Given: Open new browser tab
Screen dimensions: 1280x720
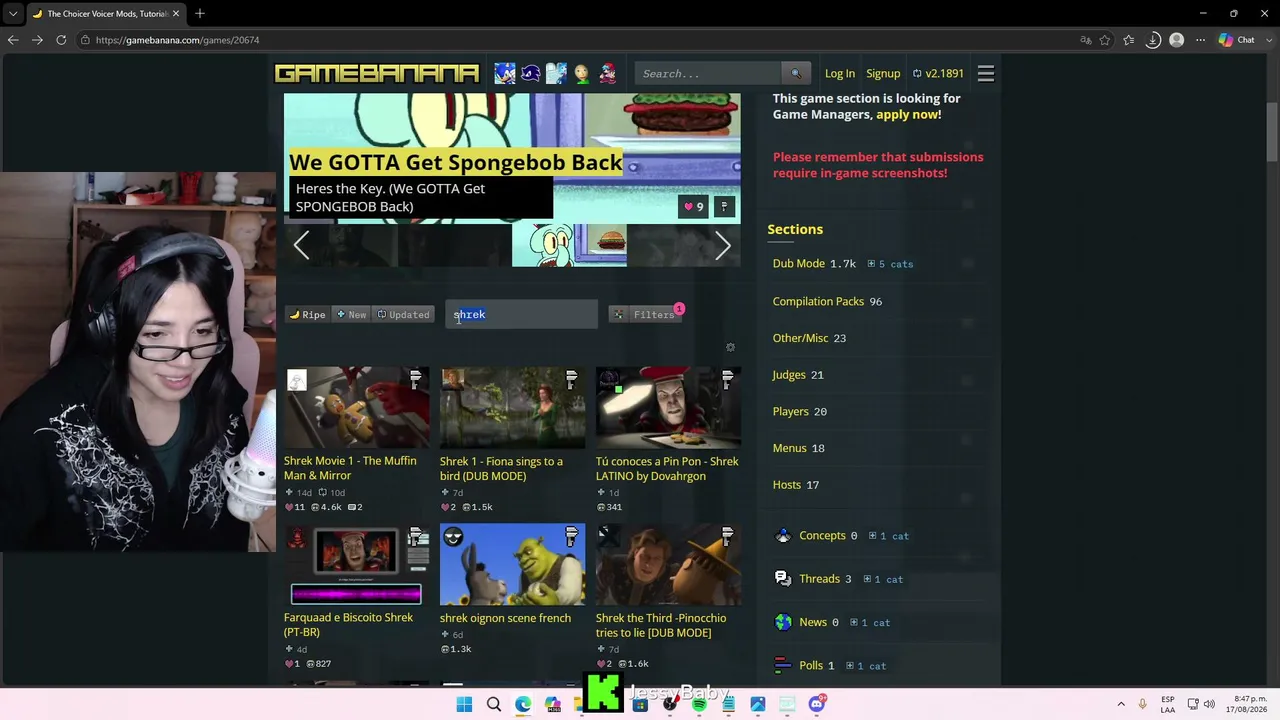Looking at the screenshot, I should [200, 13].
